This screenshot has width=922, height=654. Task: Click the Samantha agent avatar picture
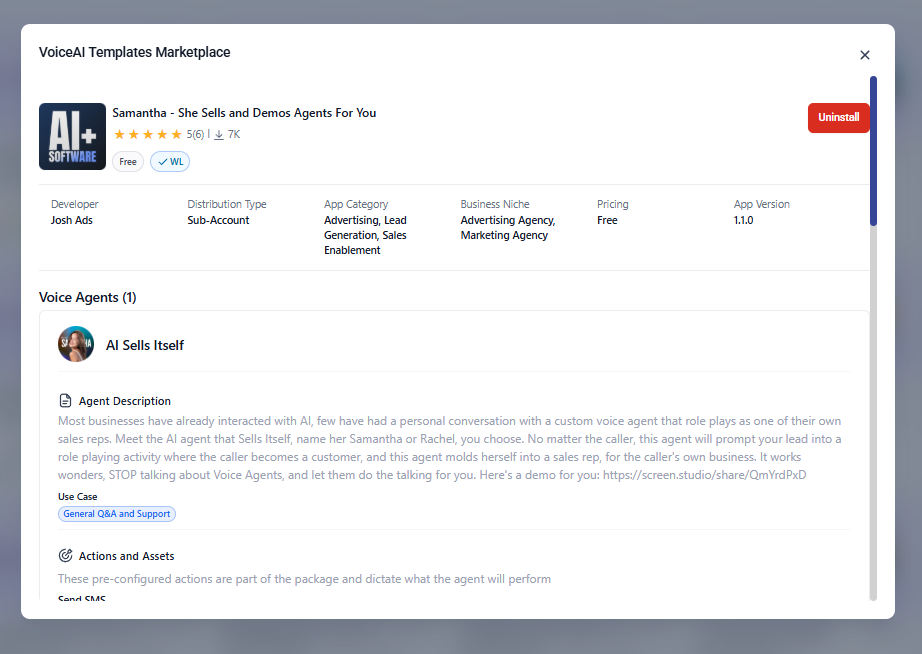pos(76,344)
